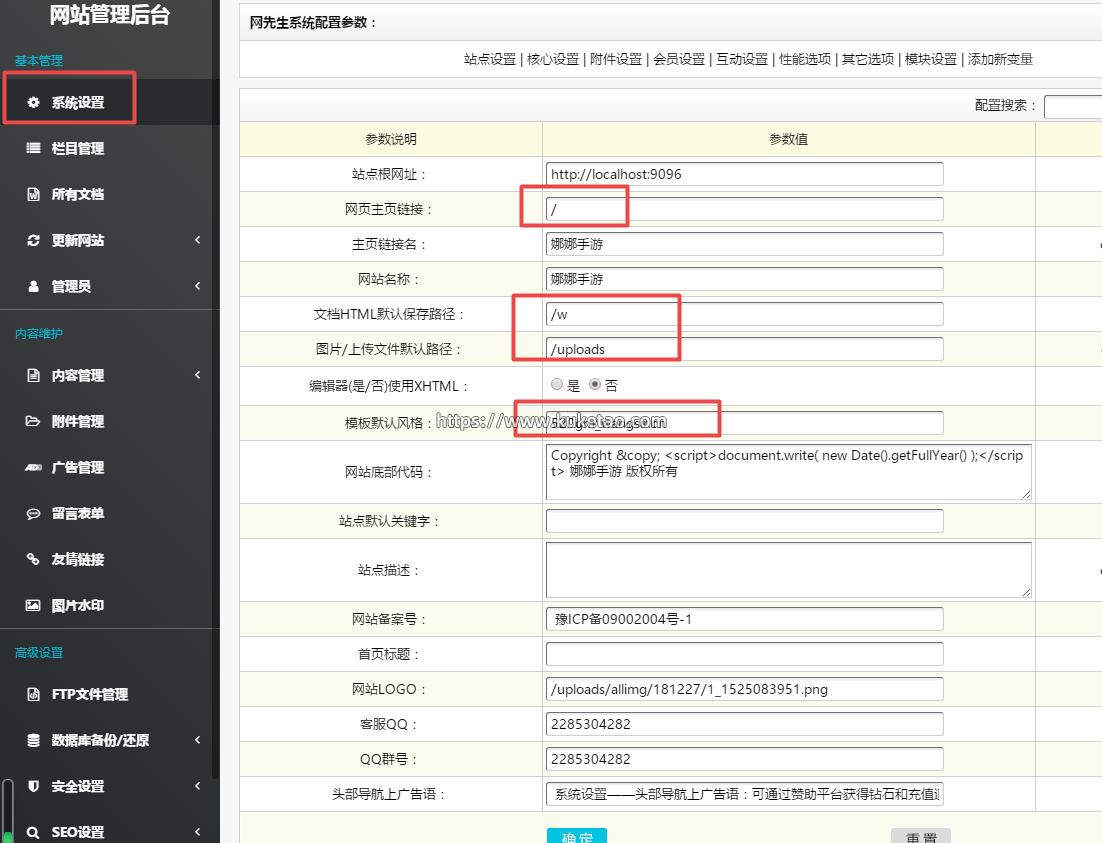Click the 确定 submit button
The width and height of the screenshot is (1102, 843).
pos(577,836)
